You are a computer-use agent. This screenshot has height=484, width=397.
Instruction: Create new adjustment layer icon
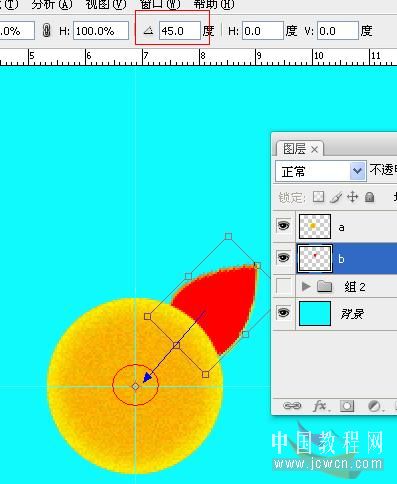click(374, 406)
